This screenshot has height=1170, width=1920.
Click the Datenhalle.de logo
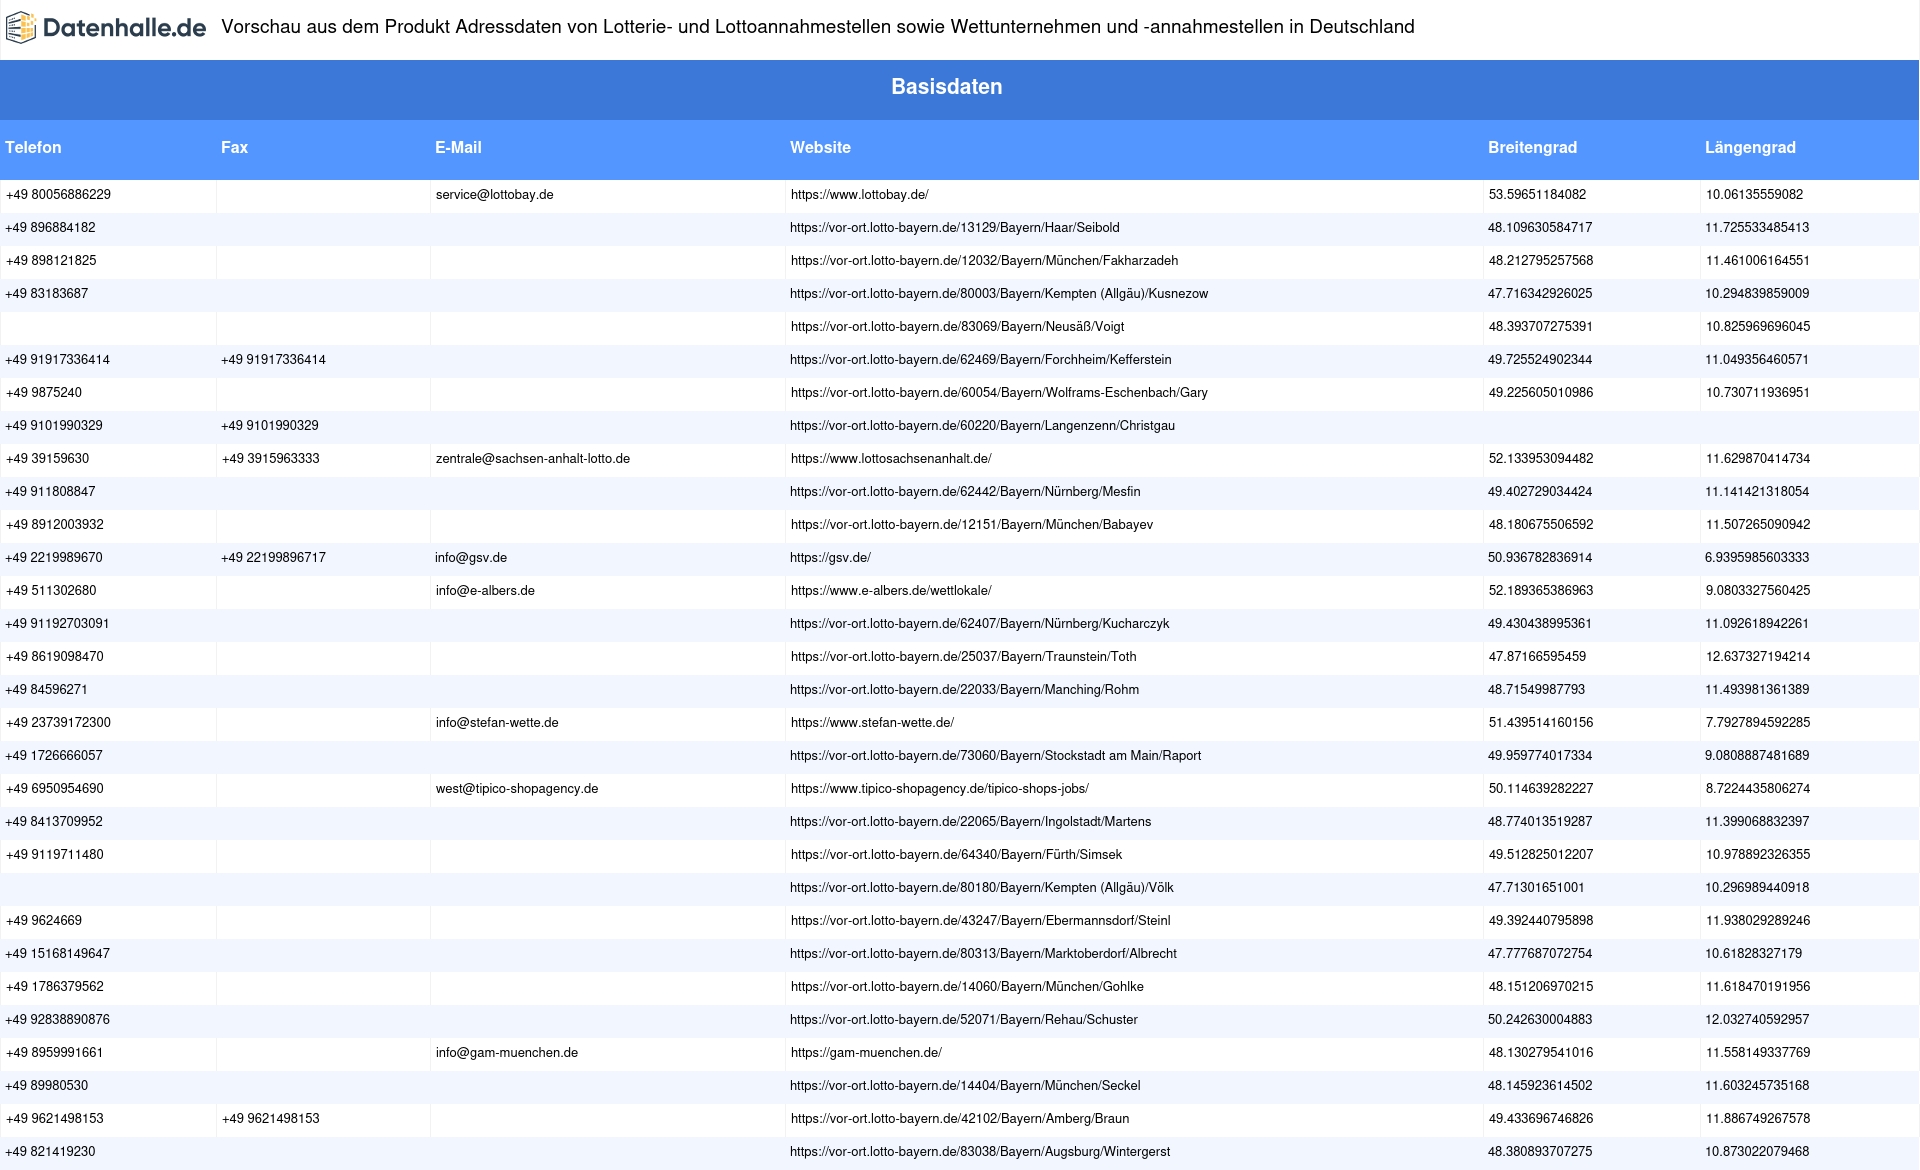point(106,28)
